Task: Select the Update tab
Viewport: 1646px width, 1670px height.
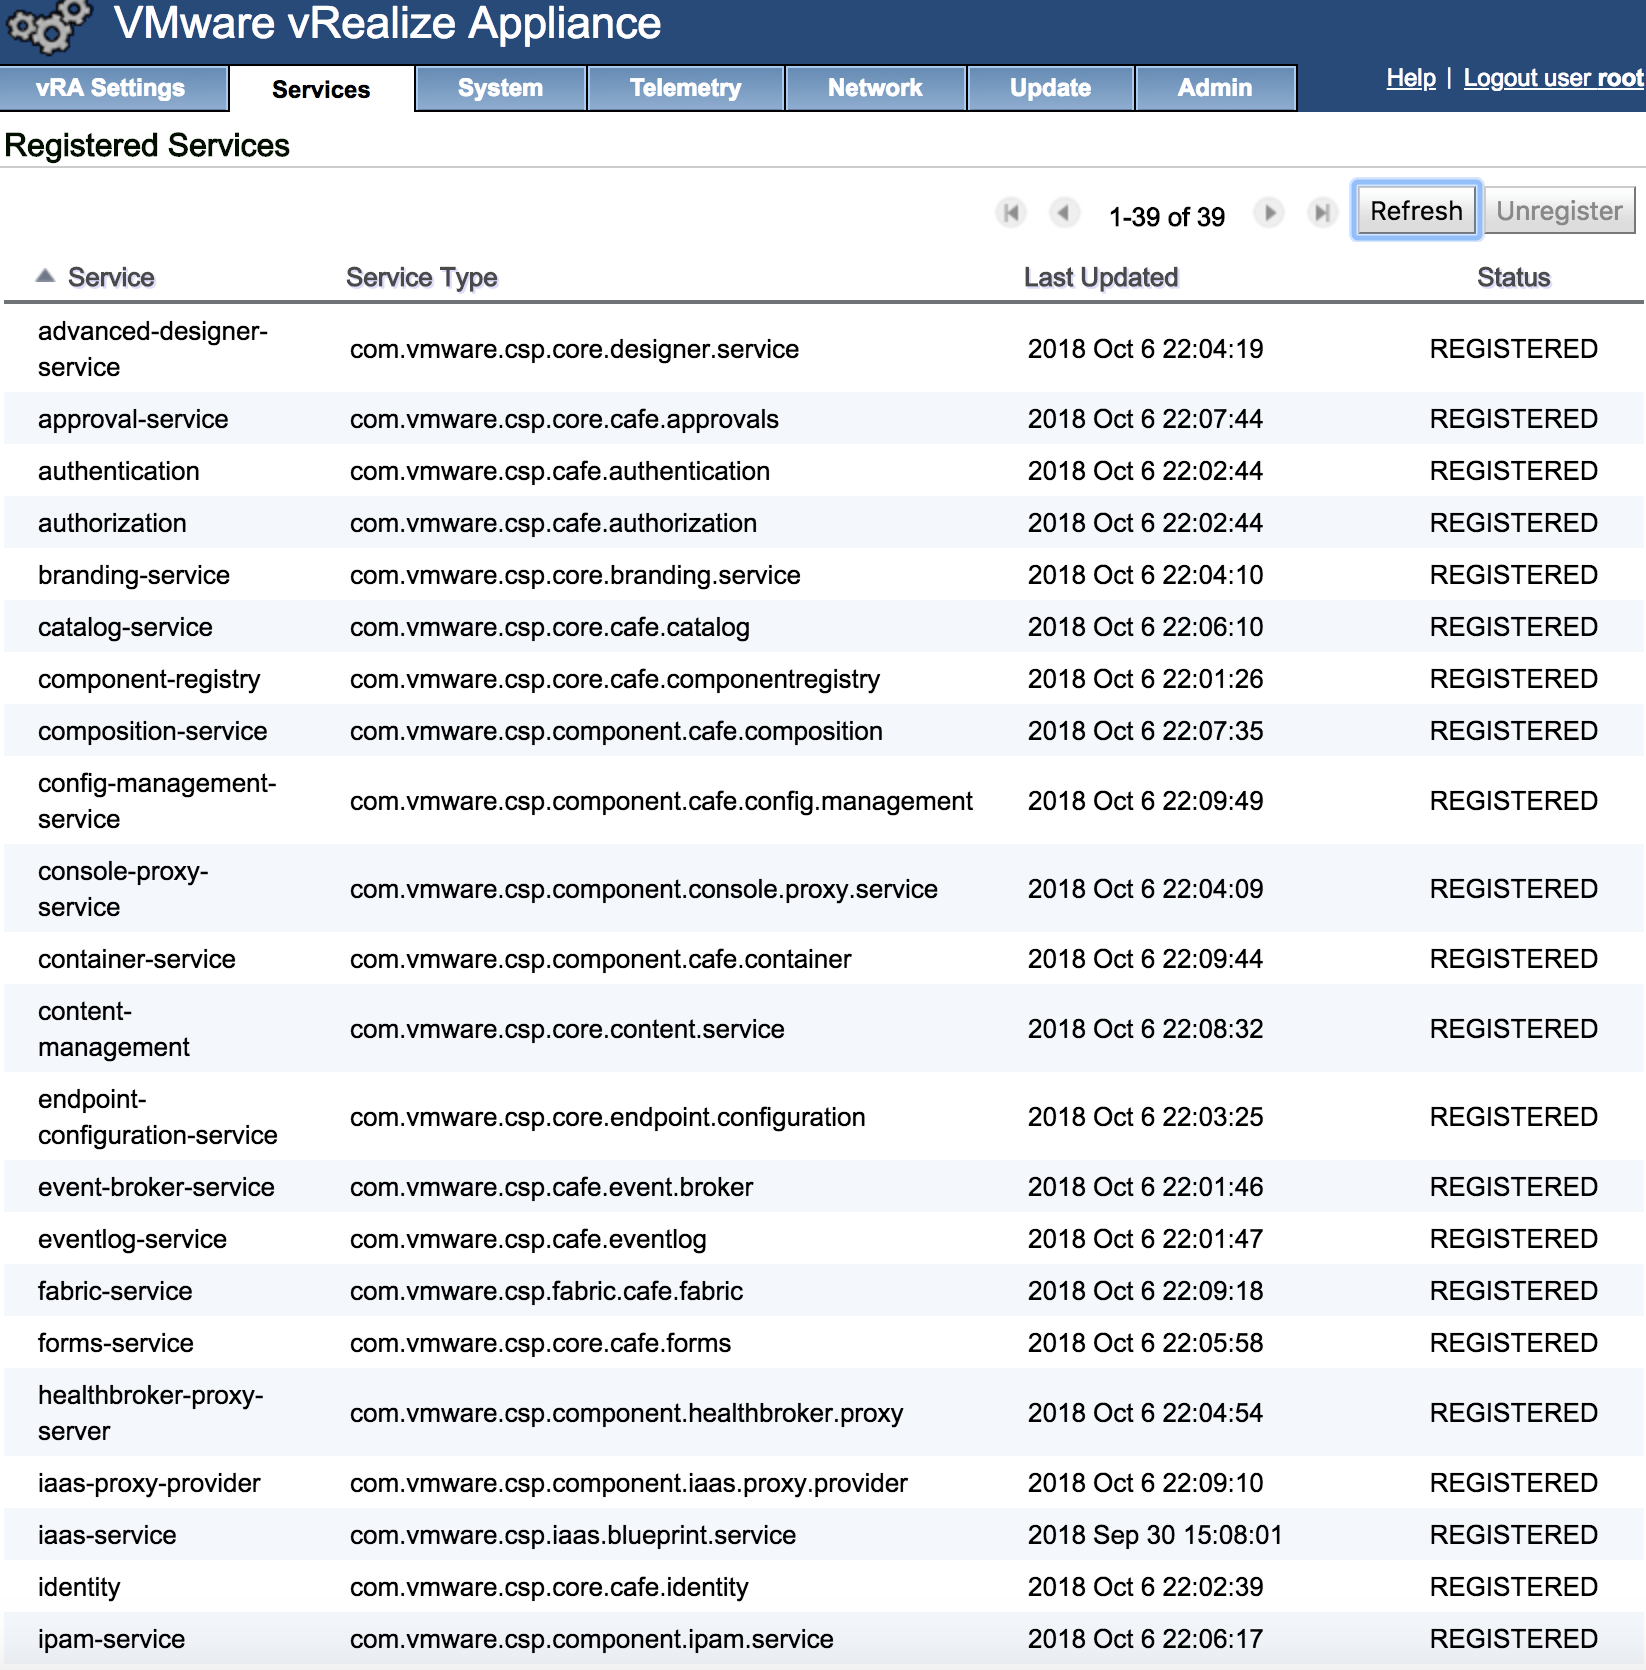Action: (1050, 88)
